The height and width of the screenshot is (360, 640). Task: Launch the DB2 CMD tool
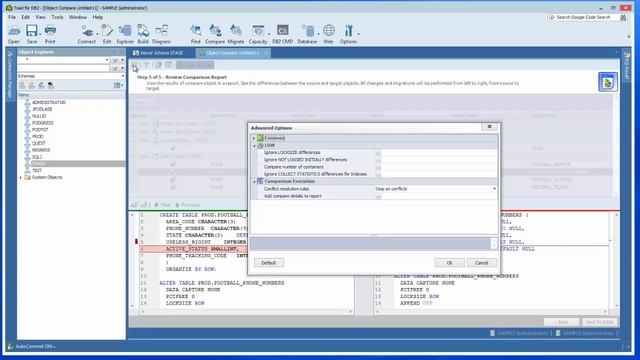coord(282,33)
